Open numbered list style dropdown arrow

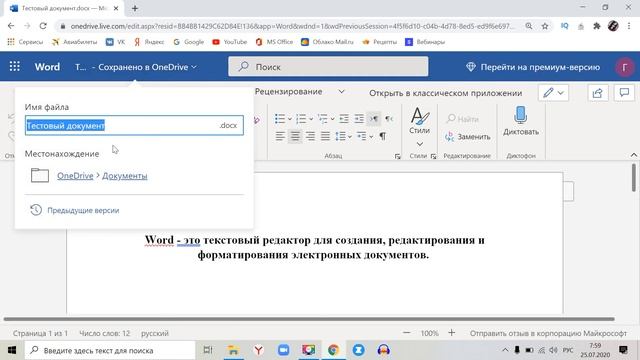click(x=311, y=119)
